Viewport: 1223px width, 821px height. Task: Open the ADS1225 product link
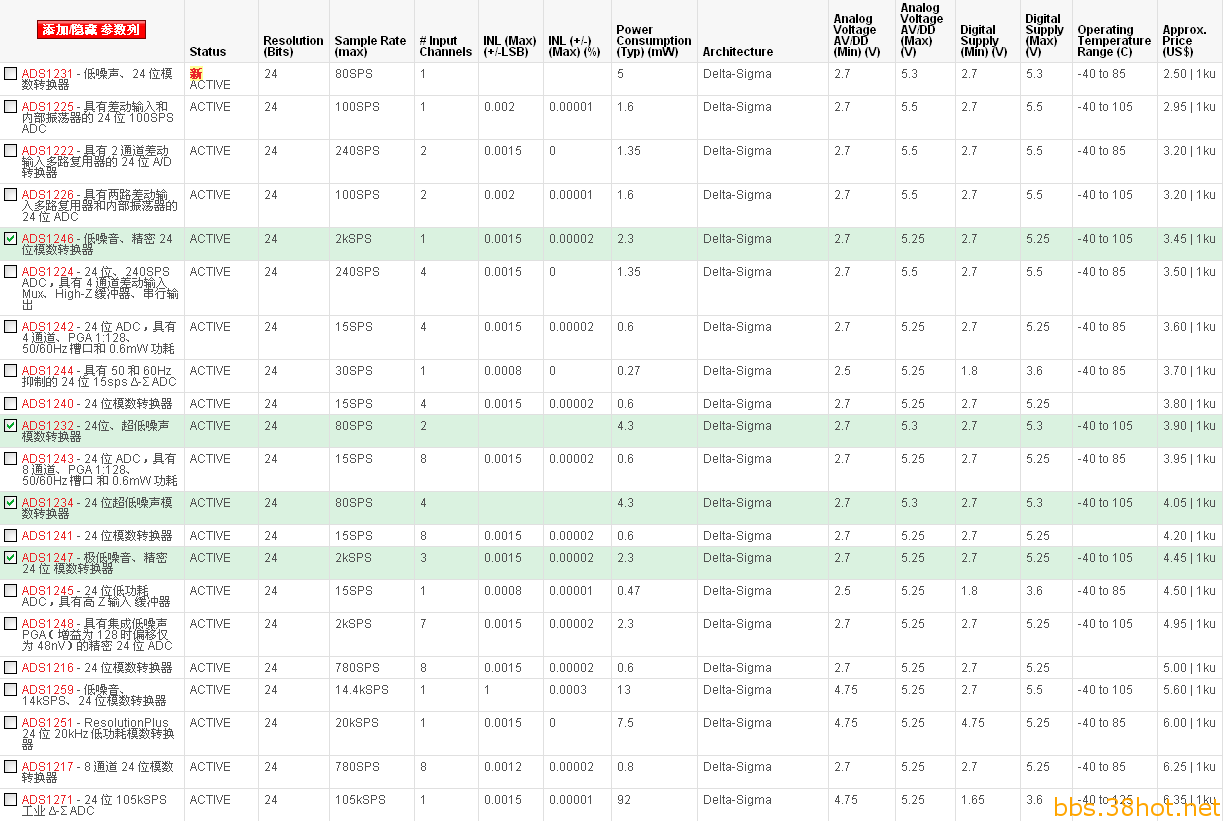(48, 107)
